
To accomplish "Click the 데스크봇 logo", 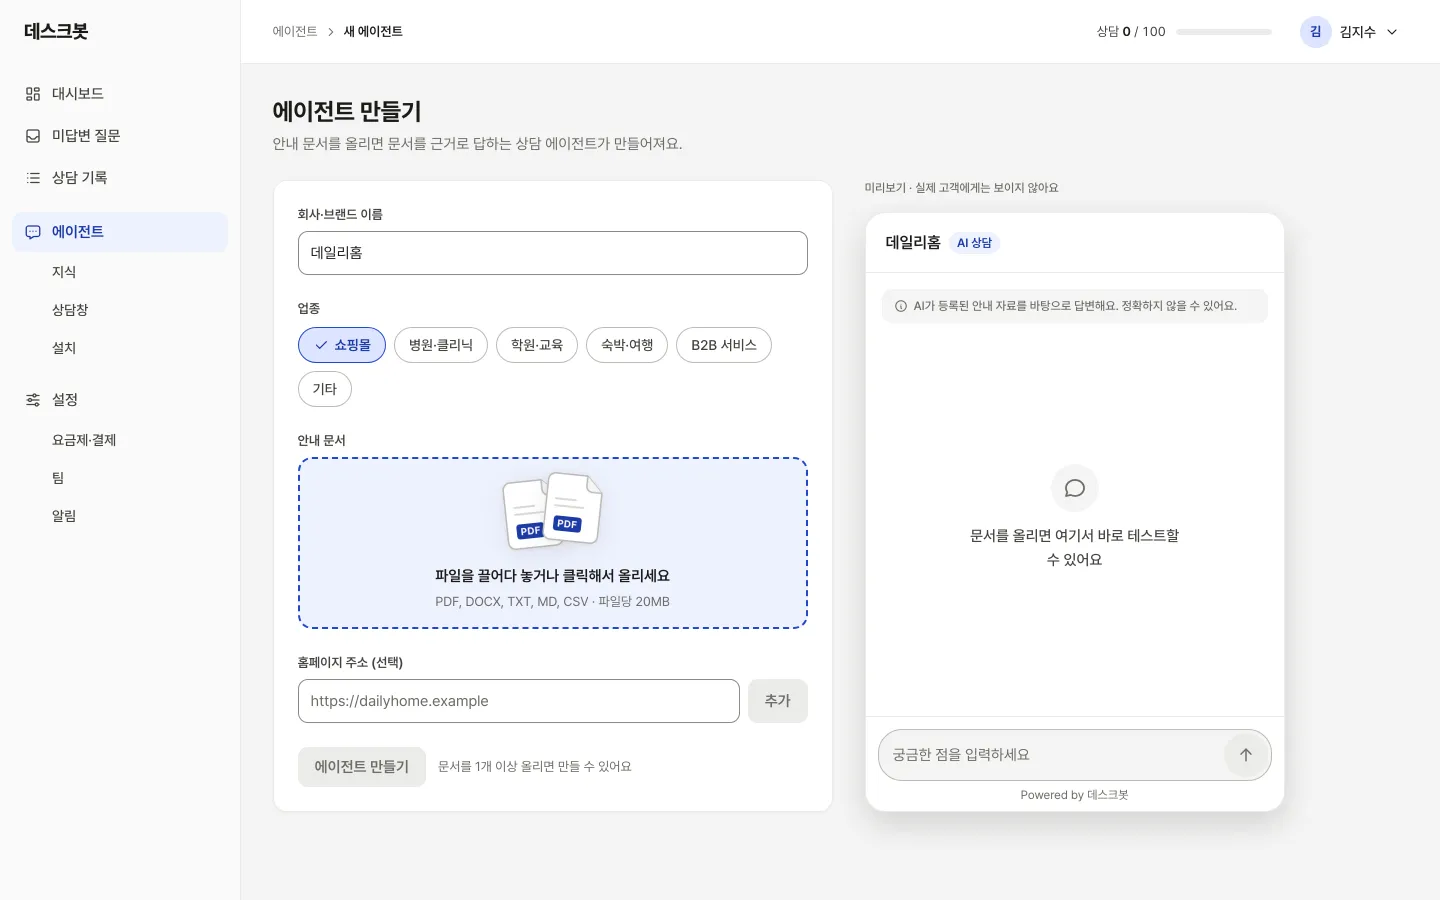I will point(56,31).
